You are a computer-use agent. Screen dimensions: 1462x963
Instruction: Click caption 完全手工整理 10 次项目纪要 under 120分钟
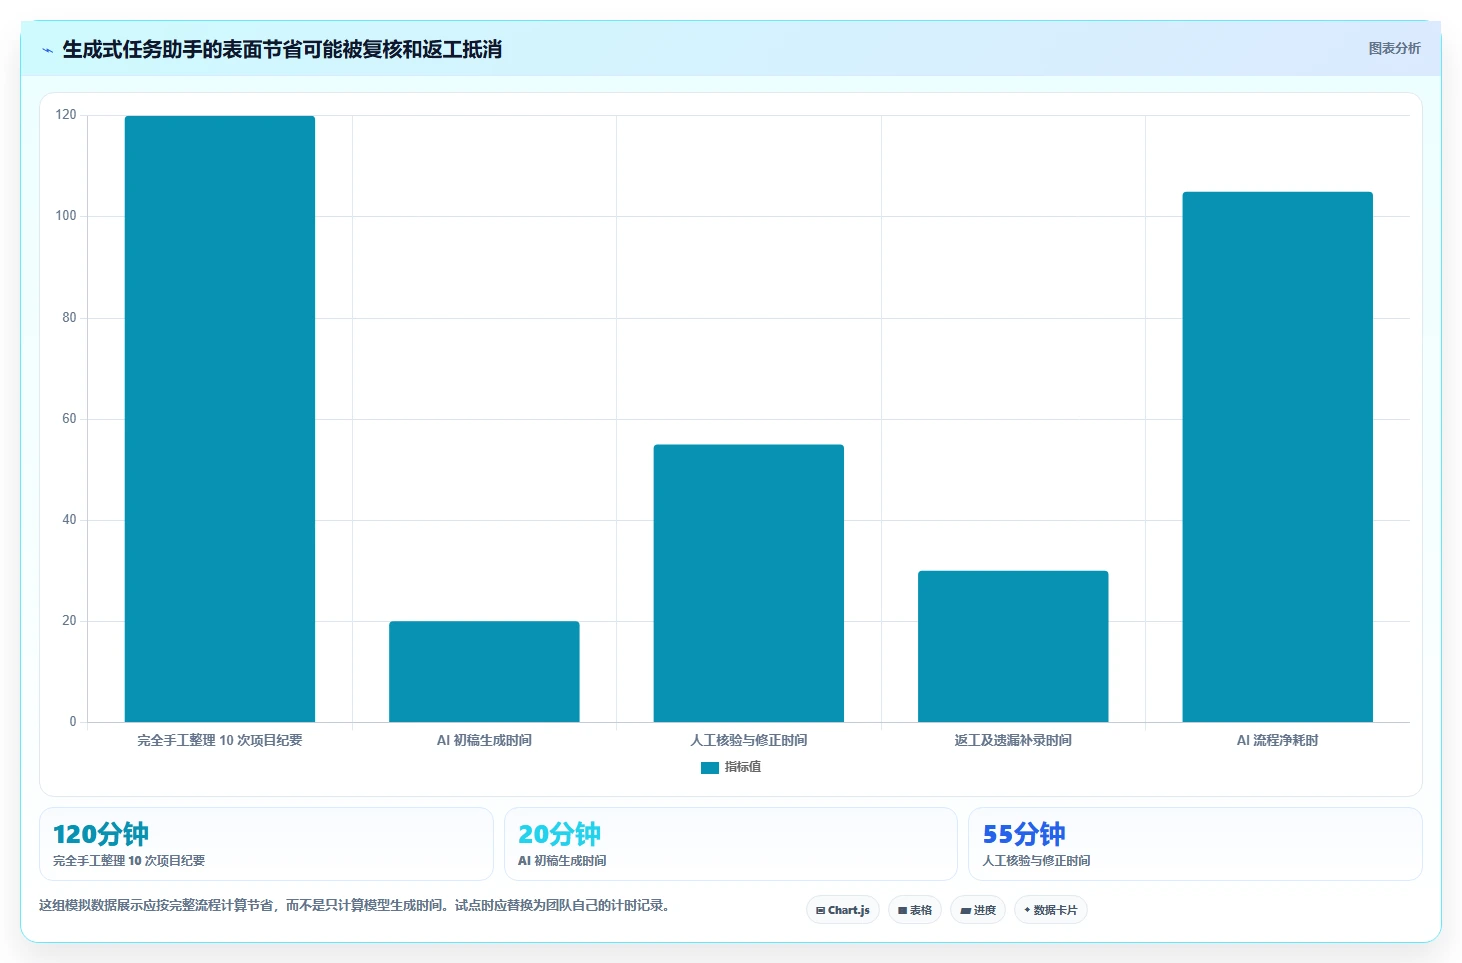[x=129, y=861]
